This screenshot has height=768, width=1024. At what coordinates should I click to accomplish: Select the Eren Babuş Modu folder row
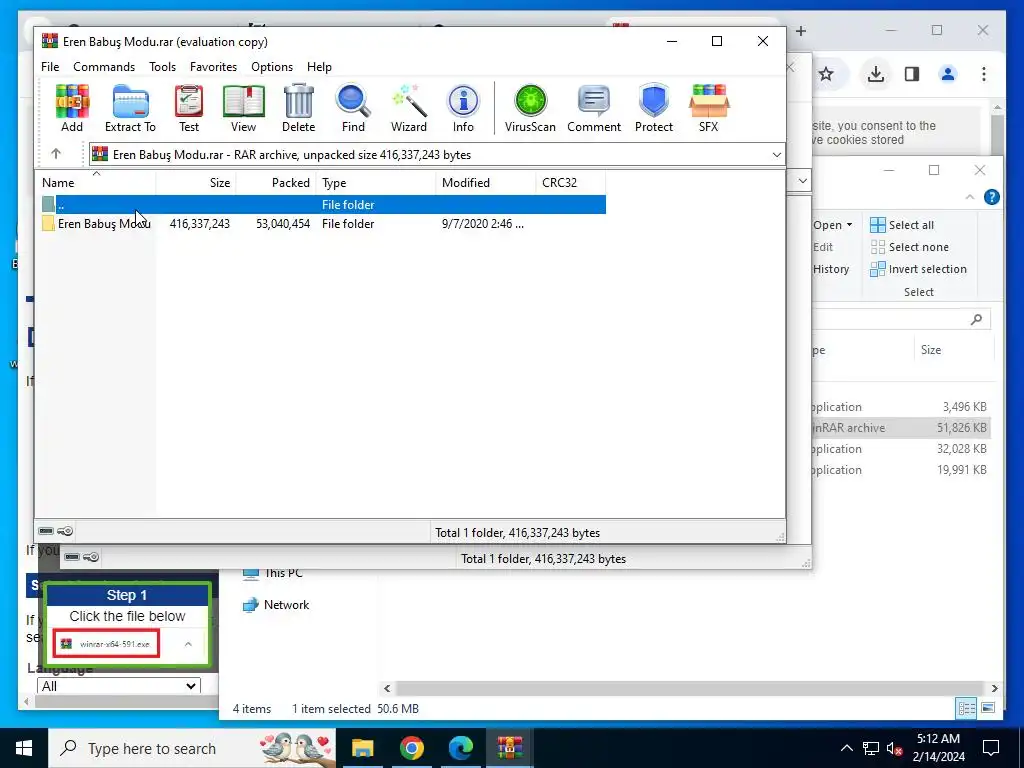click(321, 223)
